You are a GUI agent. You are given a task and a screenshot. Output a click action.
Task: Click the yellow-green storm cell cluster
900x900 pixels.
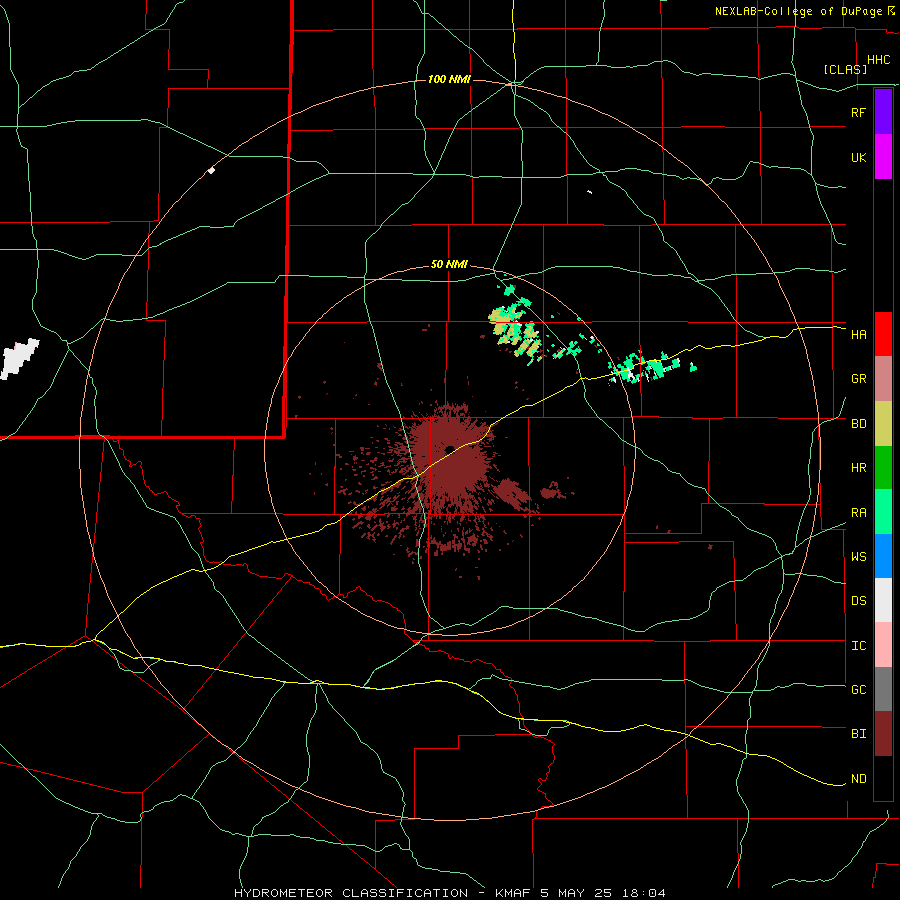[515, 331]
